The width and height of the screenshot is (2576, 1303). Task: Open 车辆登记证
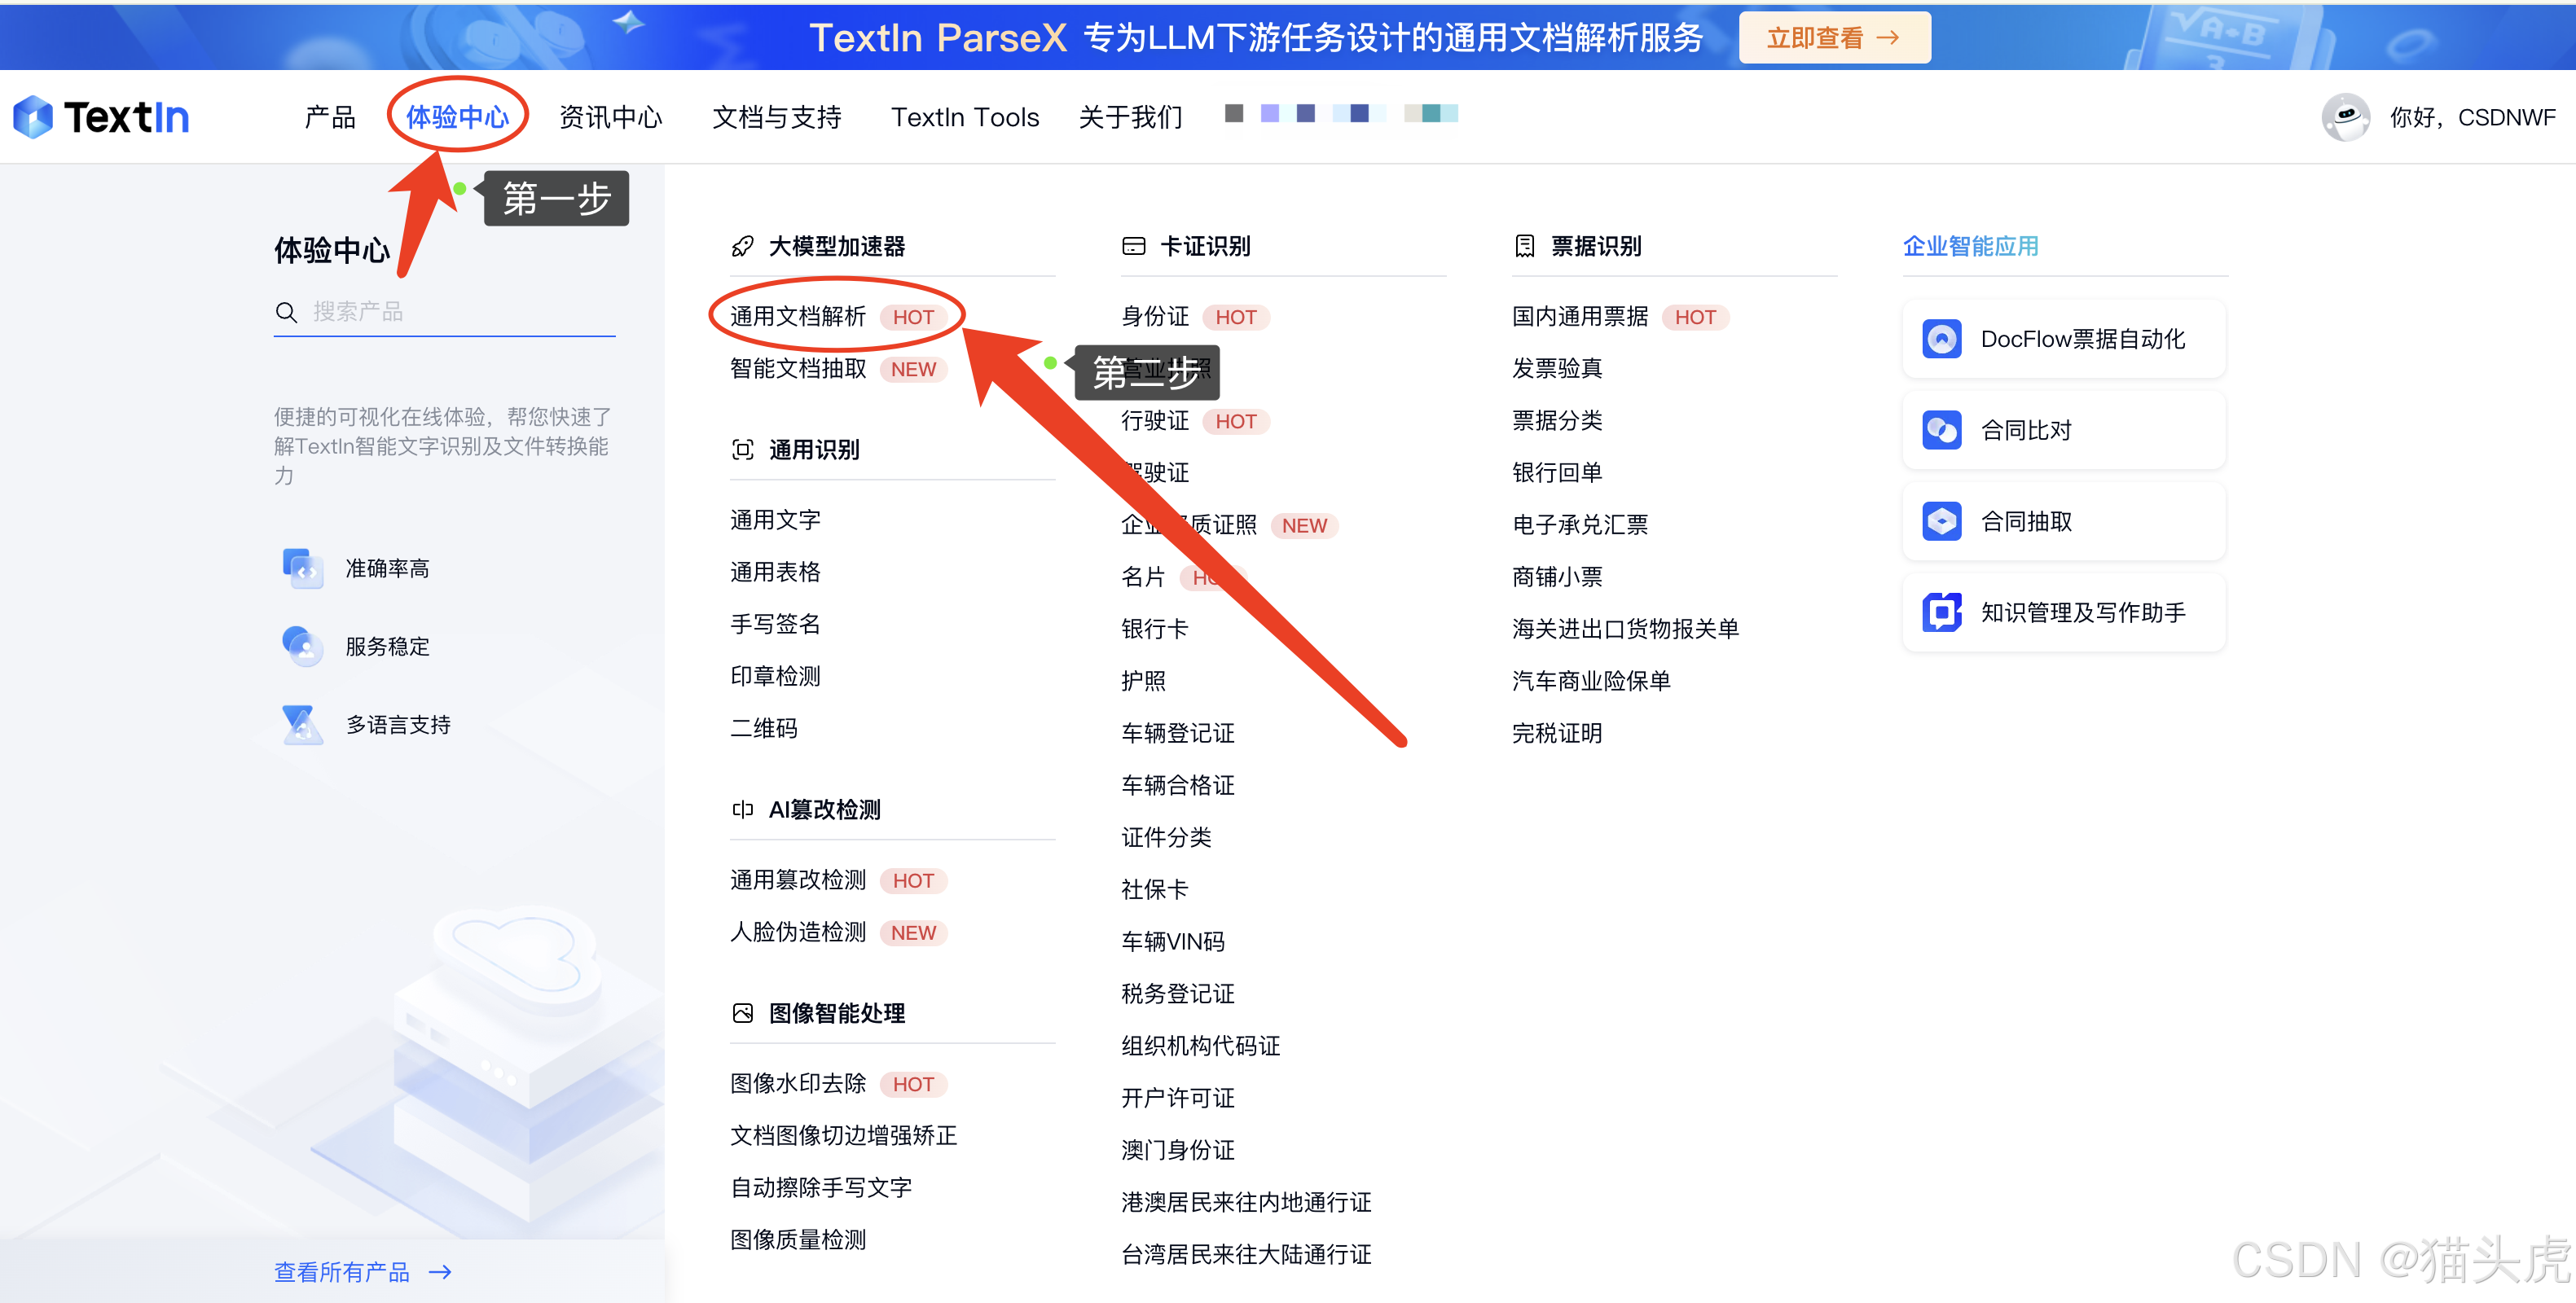click(x=1178, y=733)
